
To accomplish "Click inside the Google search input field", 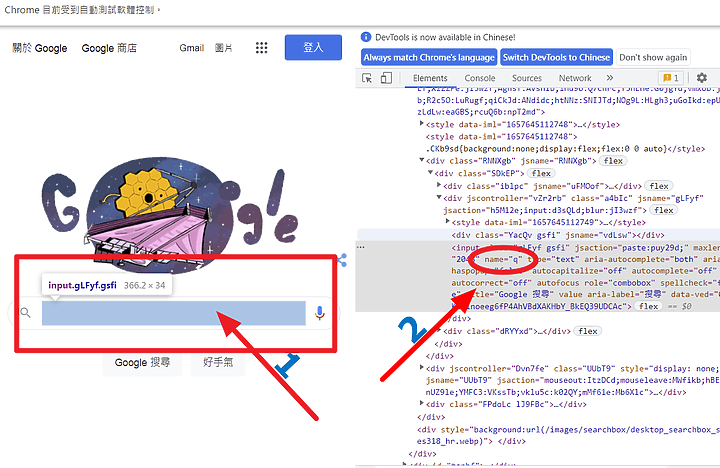I will [174, 313].
